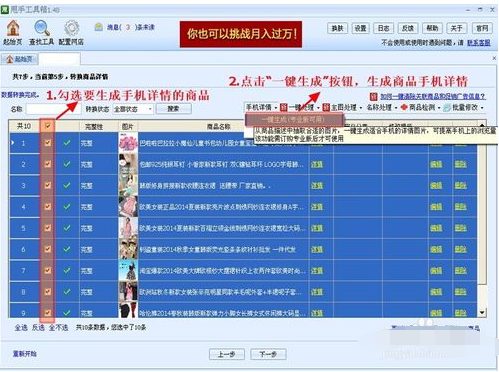Image resolution: width=499 pixels, height=372 pixels.
Task: Toggle the select-all checkbox in table header
Action: click(48, 126)
